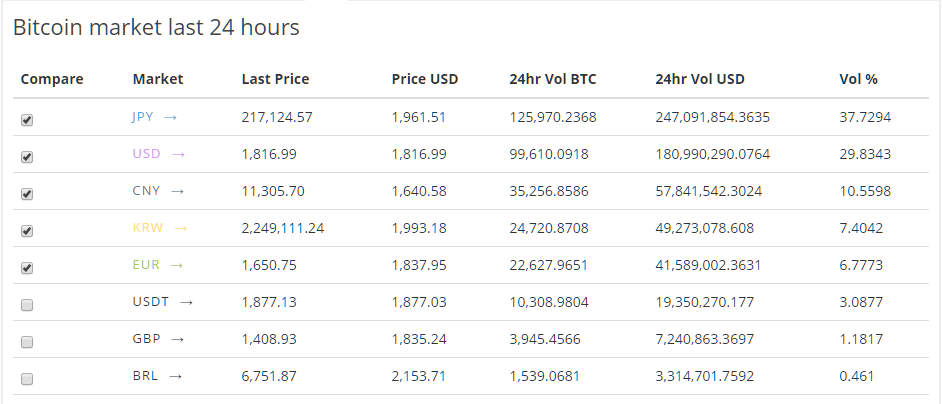
Task: Click the green arrow next to EUR
Action: point(177,265)
